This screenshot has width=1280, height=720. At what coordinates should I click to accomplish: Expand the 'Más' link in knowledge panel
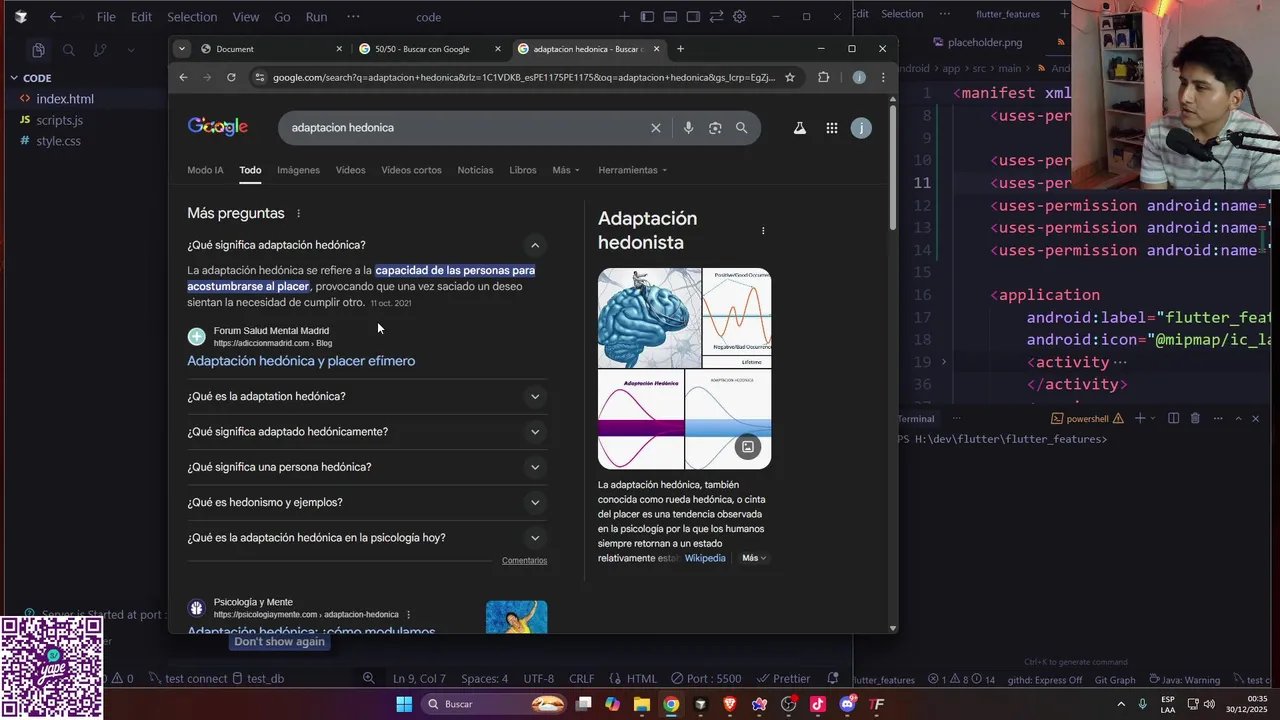(x=754, y=558)
